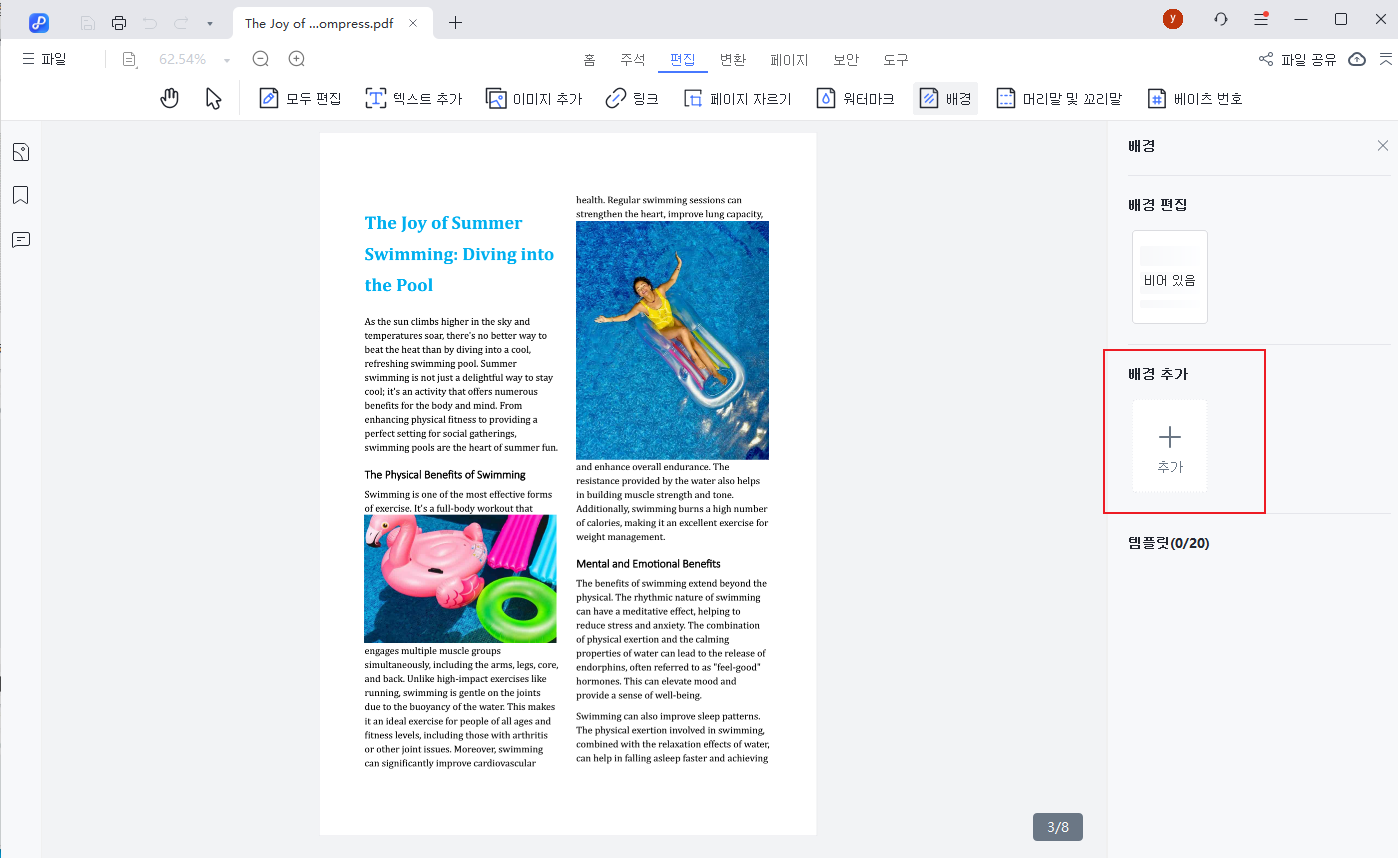Open the File (파일) menu
1398x858 pixels.
tap(44, 59)
